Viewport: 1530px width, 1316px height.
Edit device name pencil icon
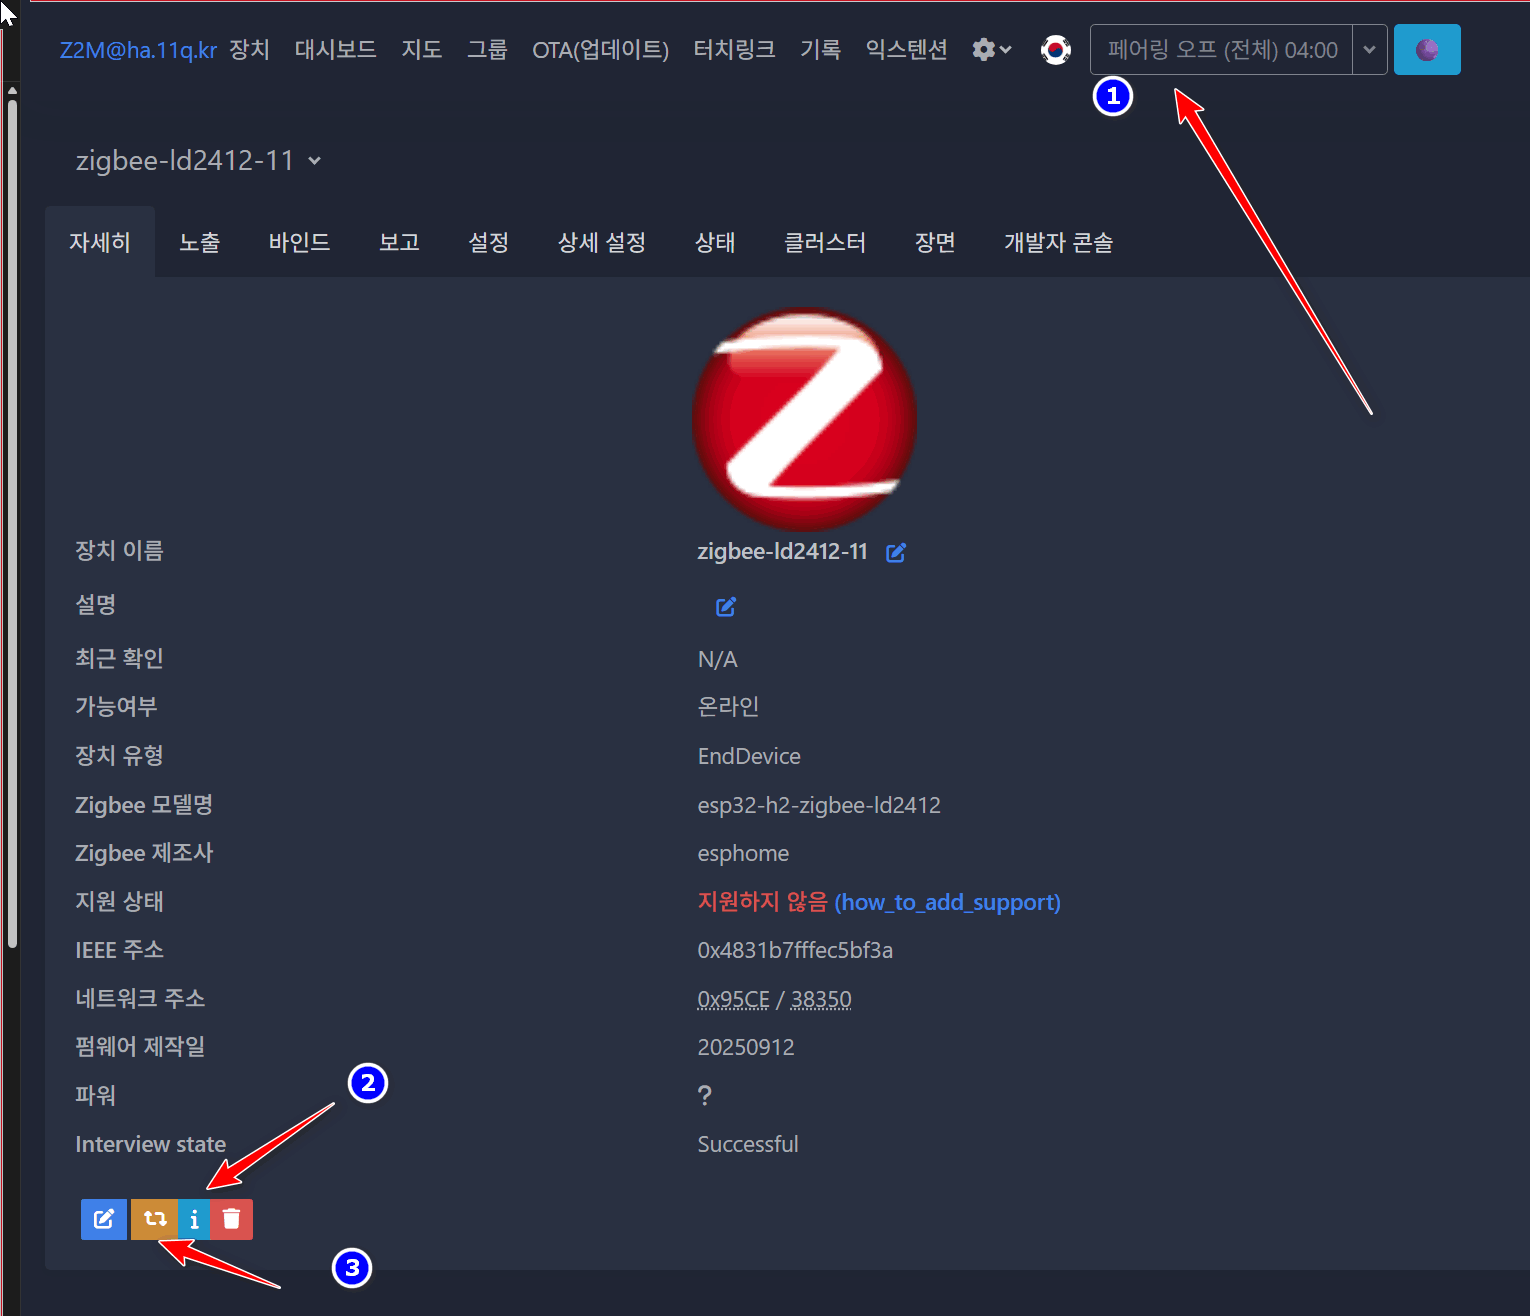(896, 552)
